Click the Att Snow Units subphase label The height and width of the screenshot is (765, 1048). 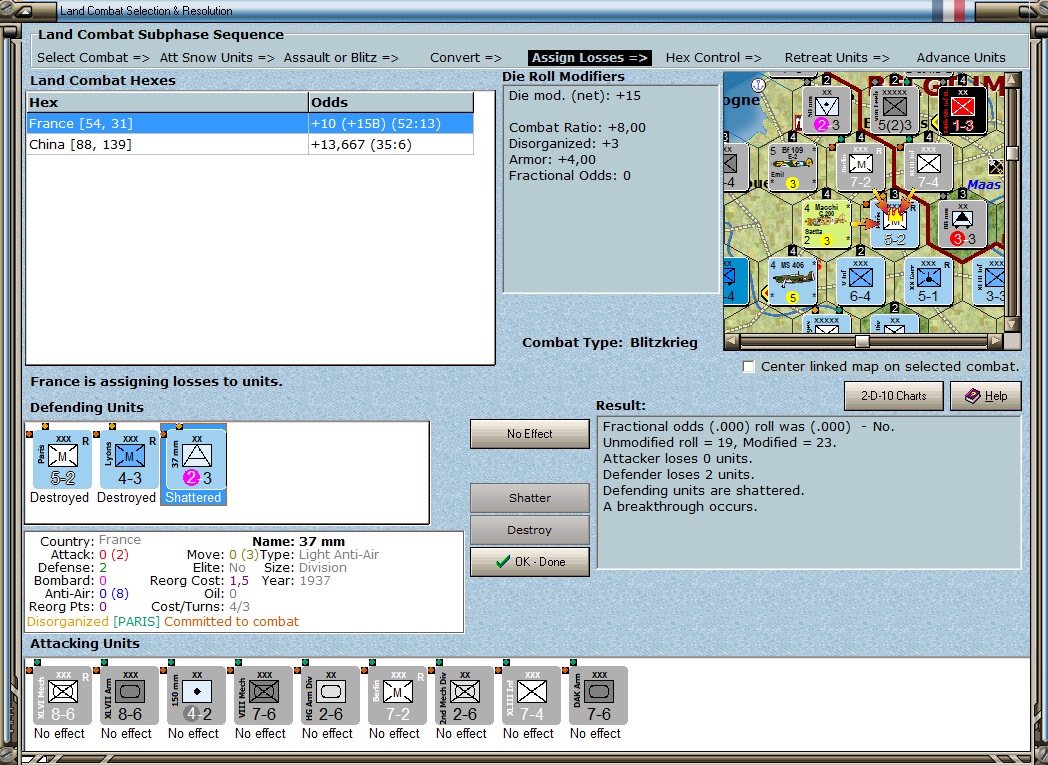[217, 57]
